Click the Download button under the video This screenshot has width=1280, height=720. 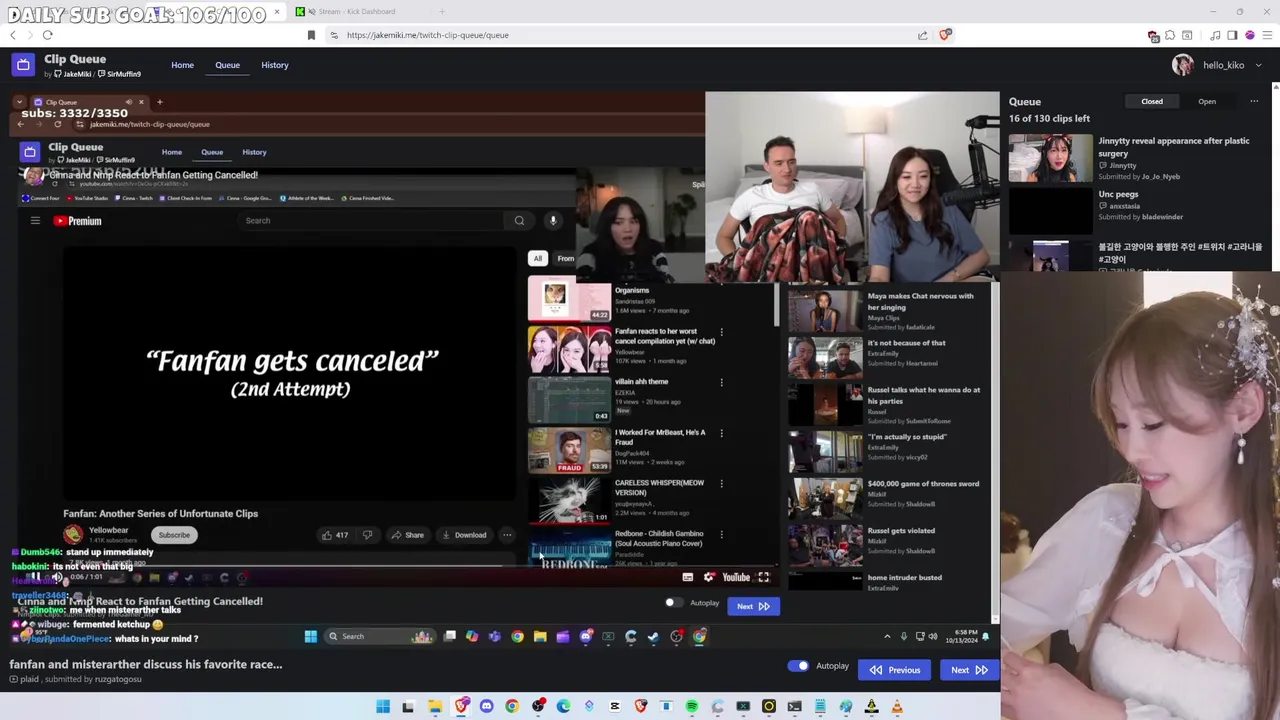465,535
